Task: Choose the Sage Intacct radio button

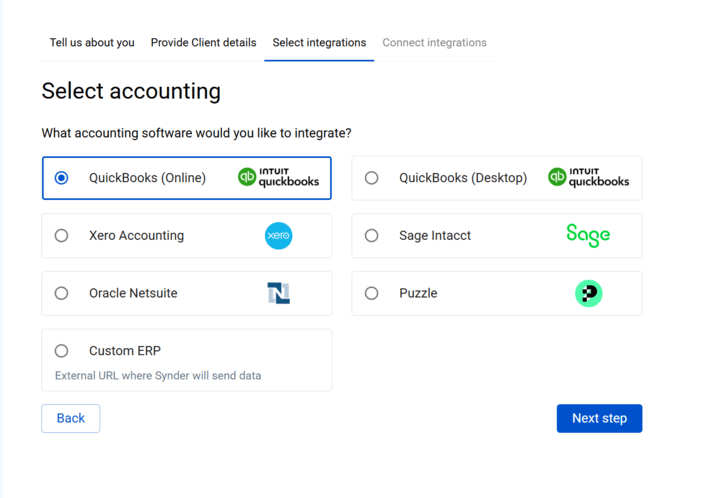Action: click(x=371, y=235)
